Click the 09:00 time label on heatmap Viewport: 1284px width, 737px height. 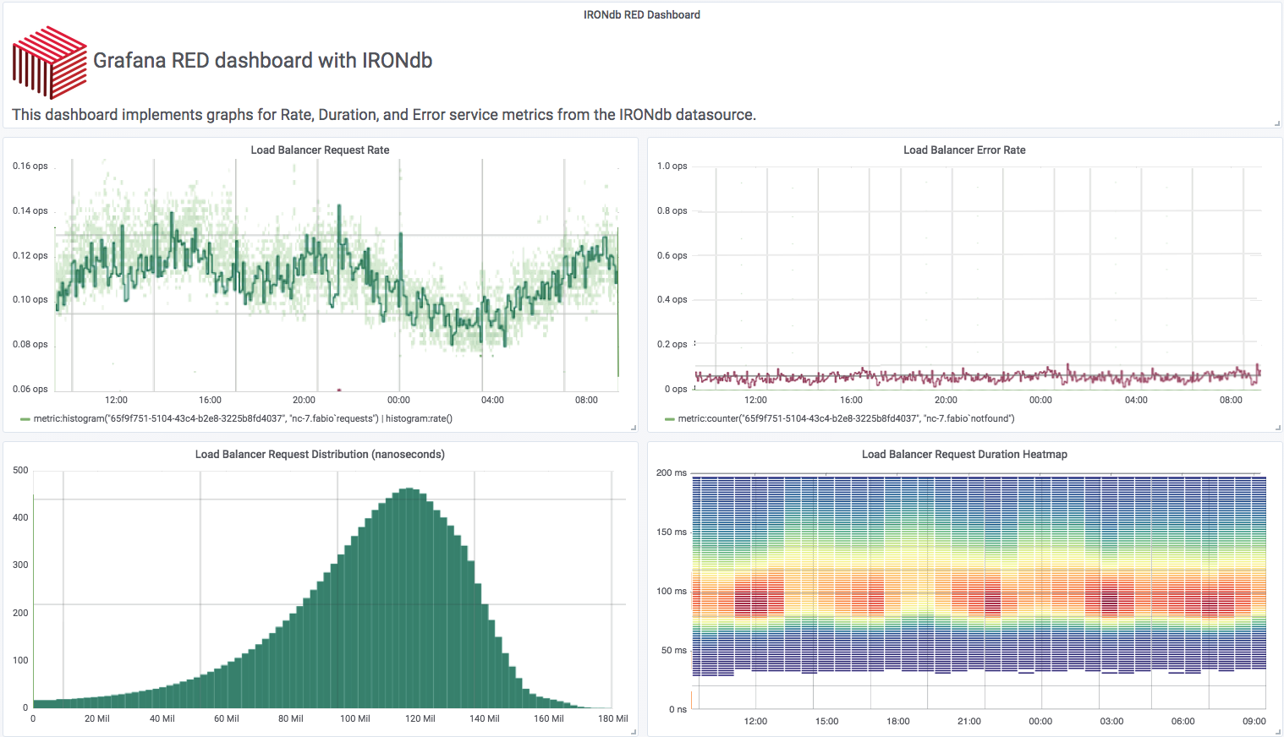click(1253, 721)
